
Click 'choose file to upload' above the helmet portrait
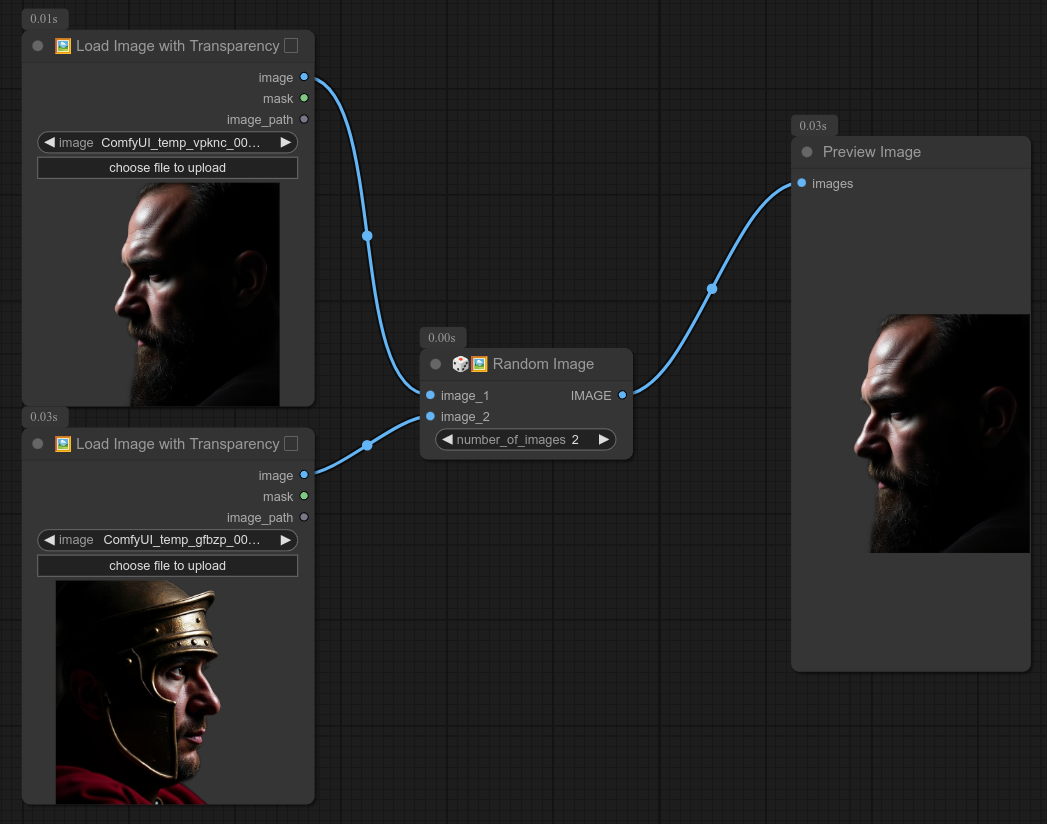click(168, 566)
